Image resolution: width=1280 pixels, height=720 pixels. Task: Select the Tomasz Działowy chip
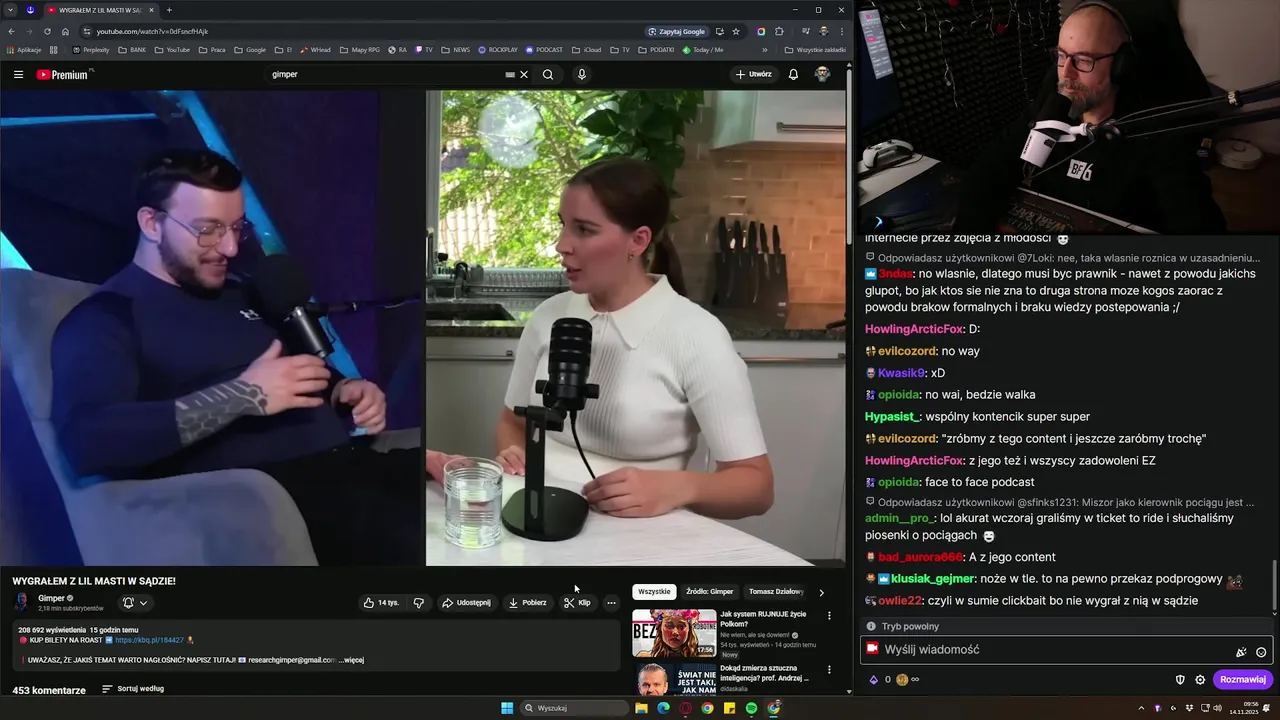776,592
